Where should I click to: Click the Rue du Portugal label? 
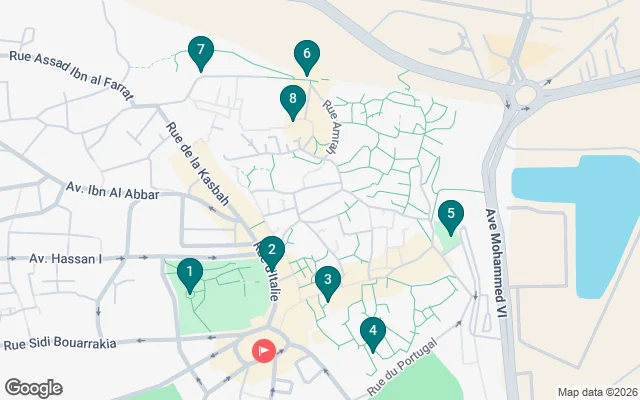coord(402,367)
